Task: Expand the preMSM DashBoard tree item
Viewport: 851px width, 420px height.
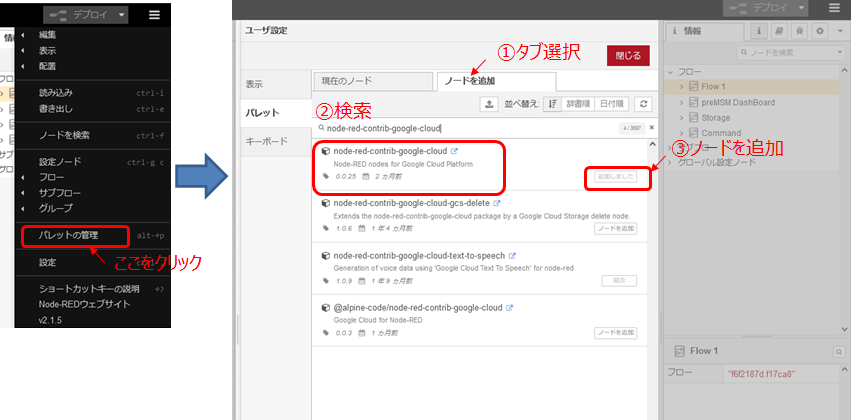Action: [681, 102]
